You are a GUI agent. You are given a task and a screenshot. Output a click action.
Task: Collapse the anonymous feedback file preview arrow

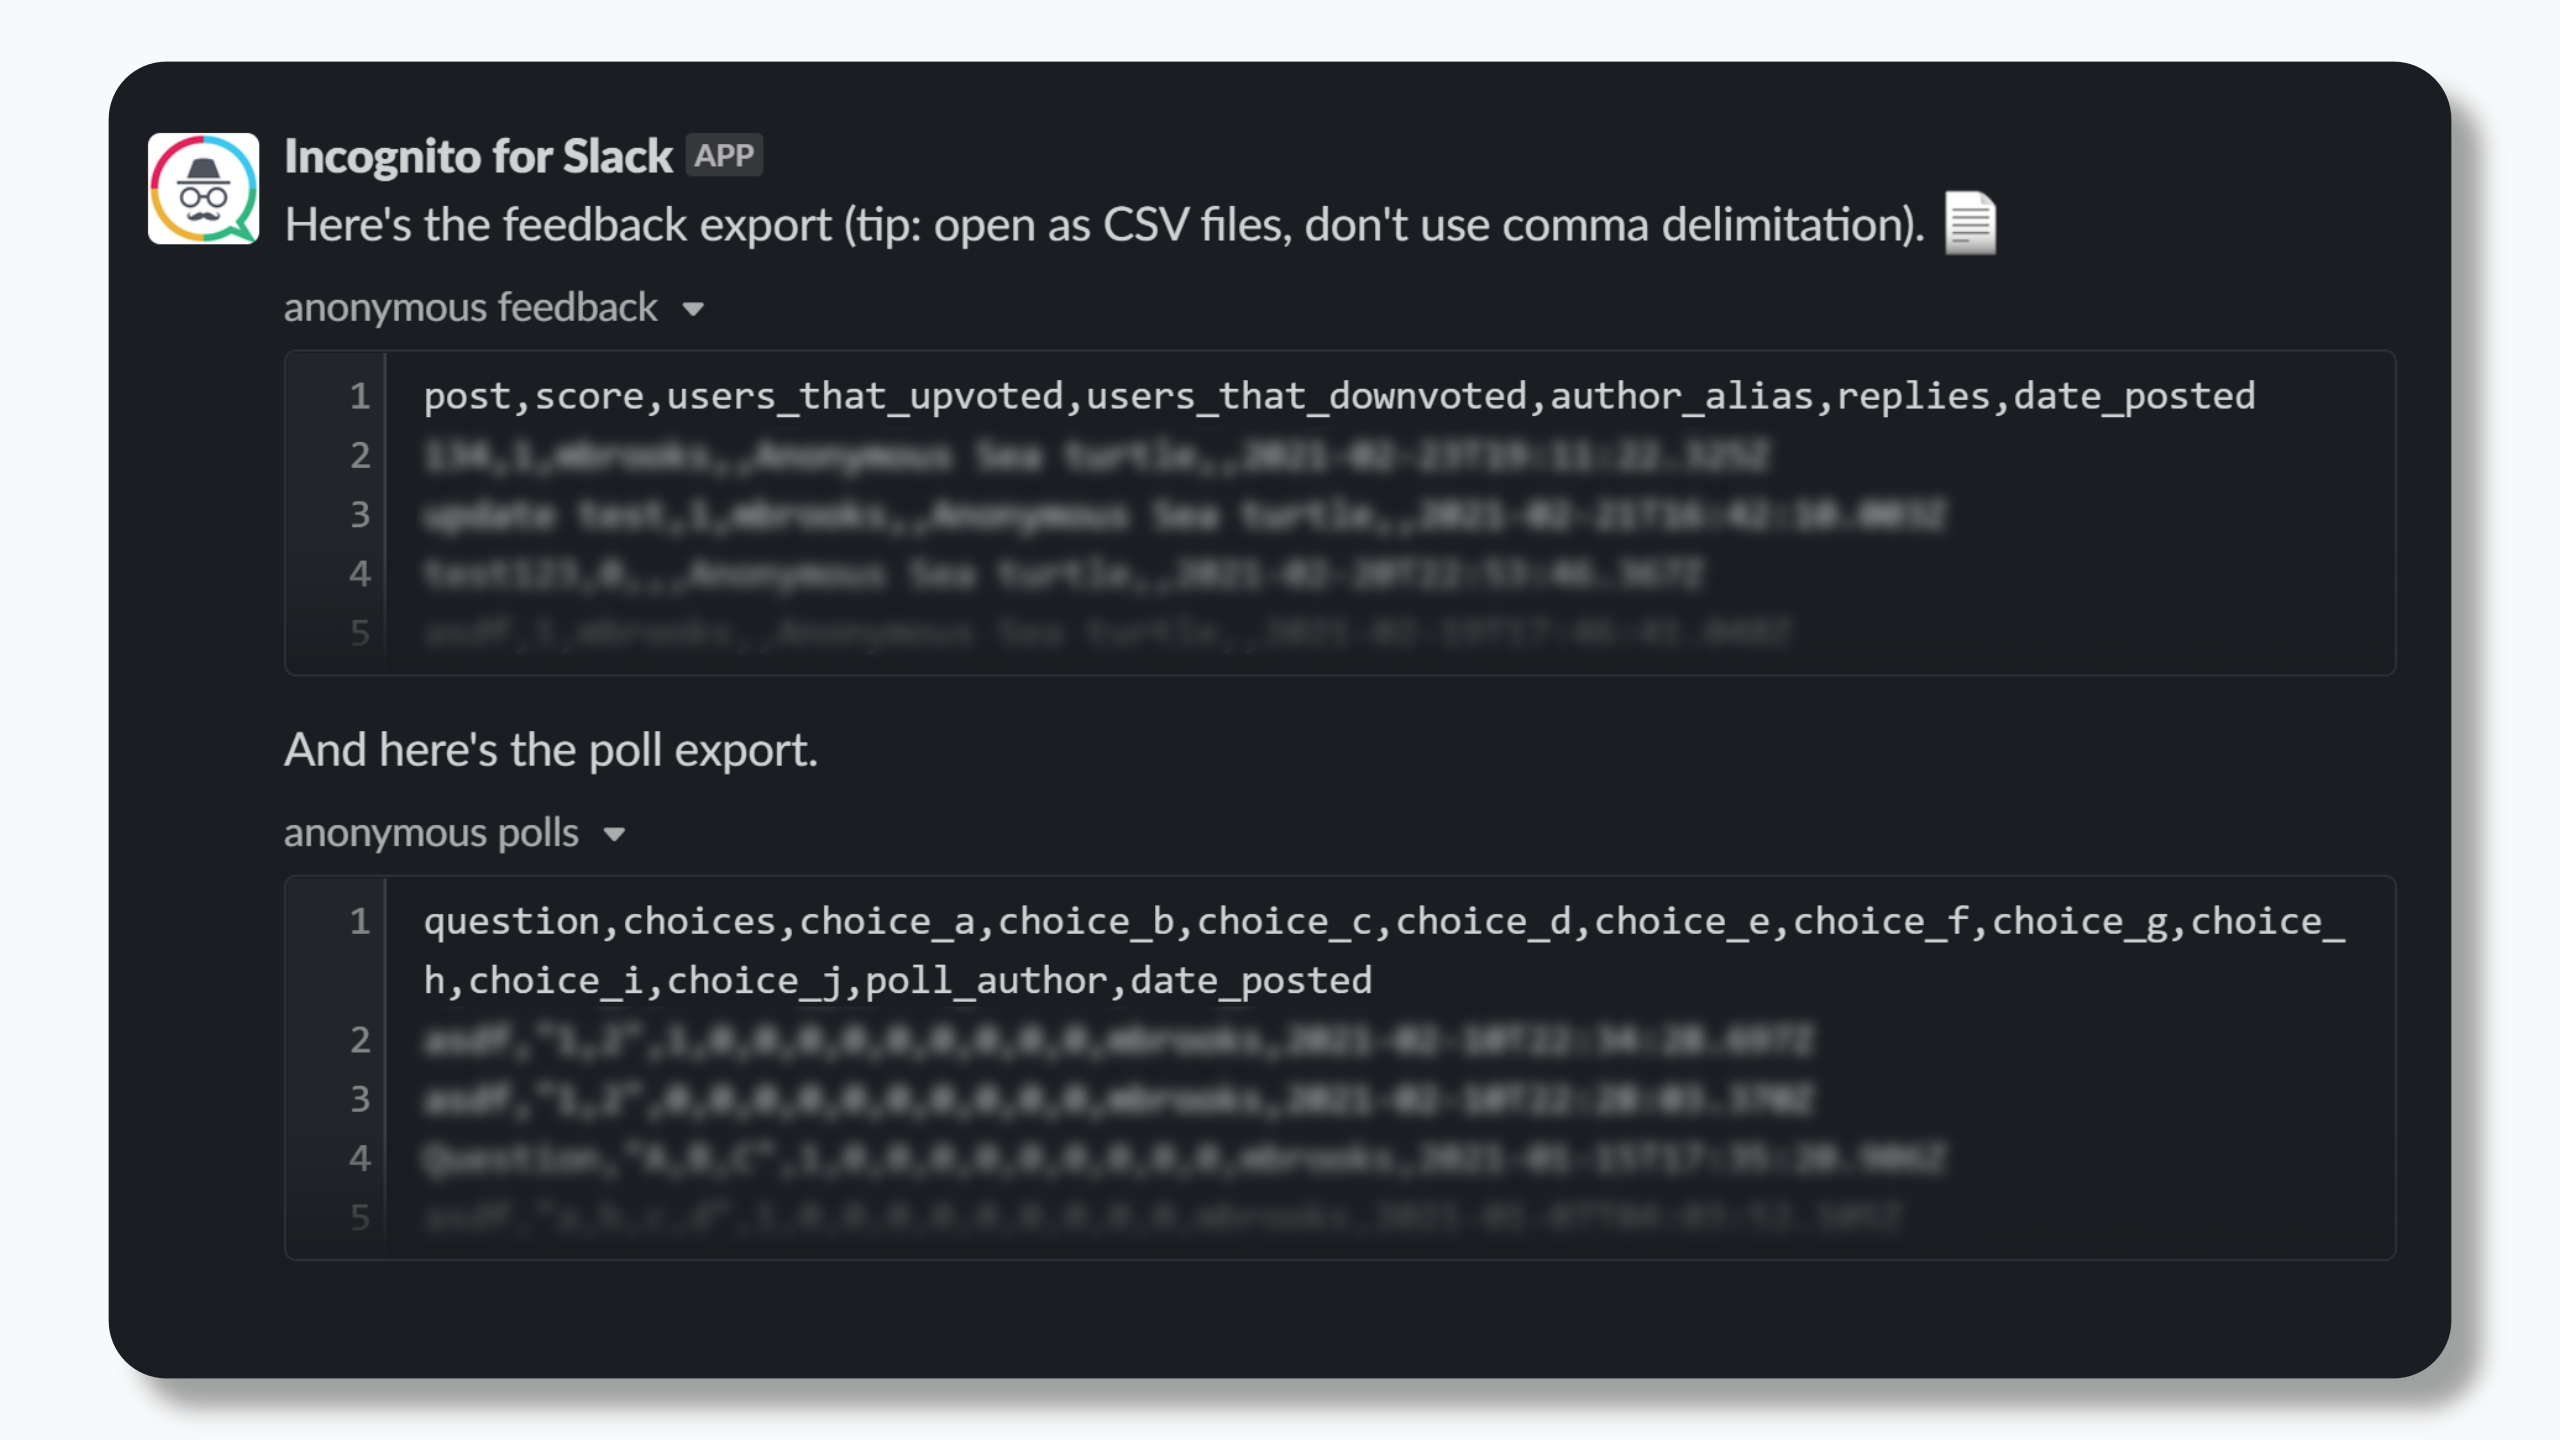(x=693, y=309)
